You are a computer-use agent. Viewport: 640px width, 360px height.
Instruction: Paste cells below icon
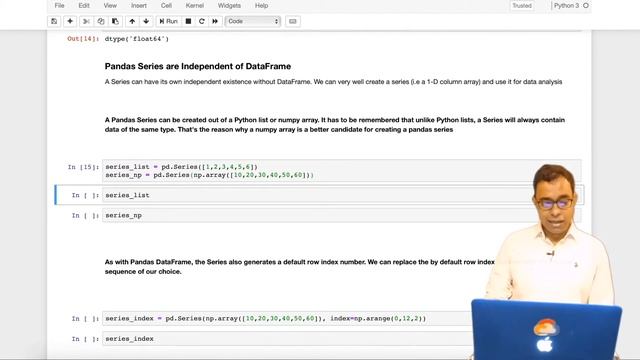point(116,21)
